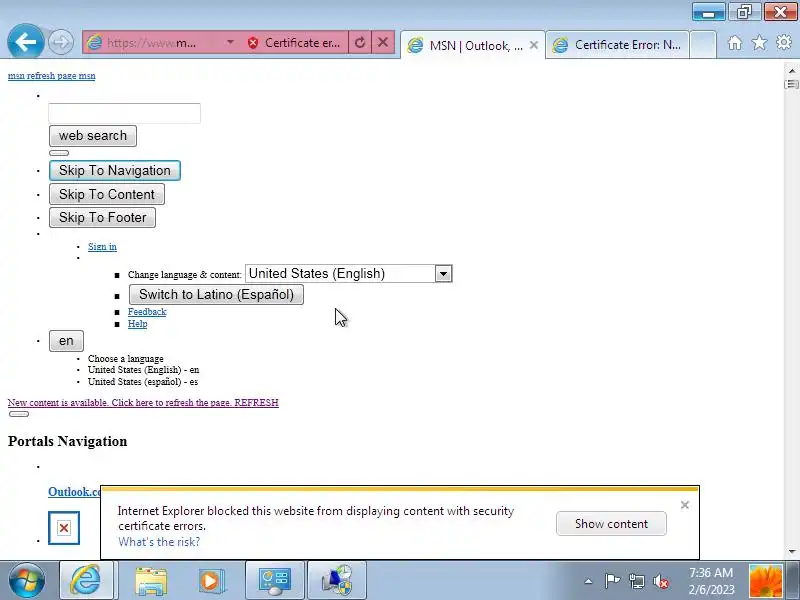This screenshot has height=600, width=800.
Task: Open Windows Explorer folder on taskbar
Action: point(151,581)
